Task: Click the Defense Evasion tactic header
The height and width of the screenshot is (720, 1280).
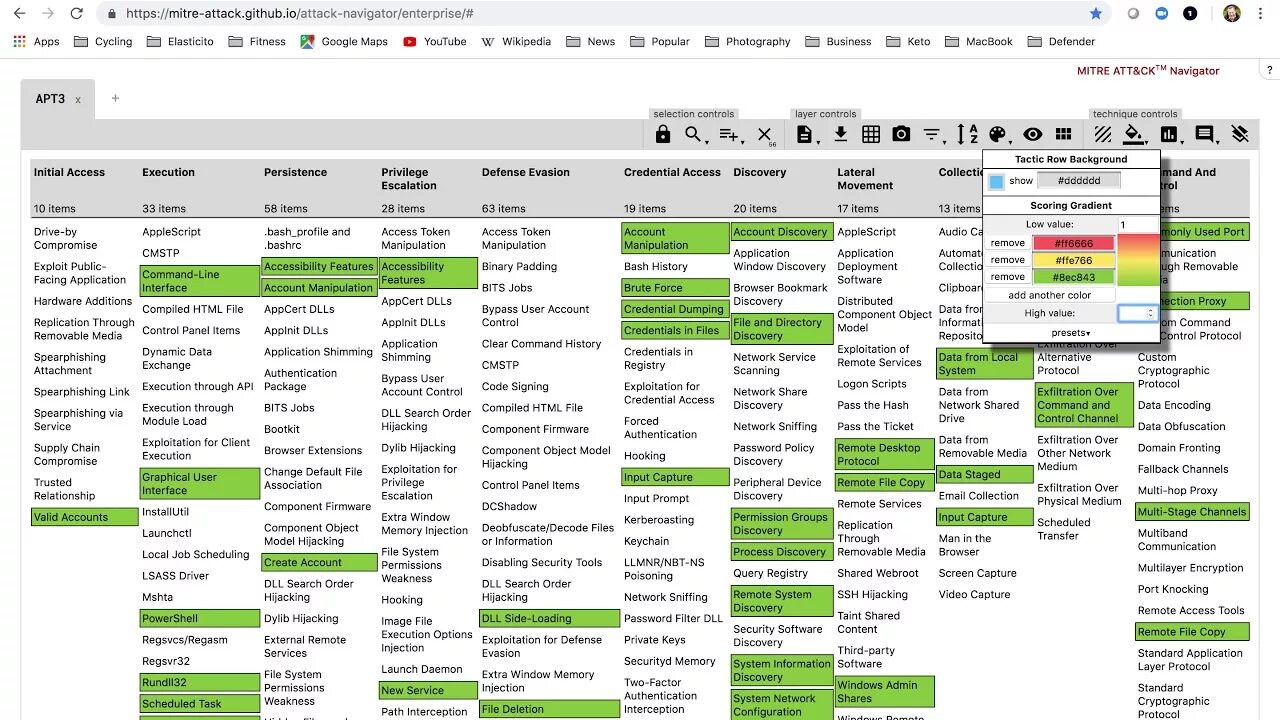Action: coord(526,172)
